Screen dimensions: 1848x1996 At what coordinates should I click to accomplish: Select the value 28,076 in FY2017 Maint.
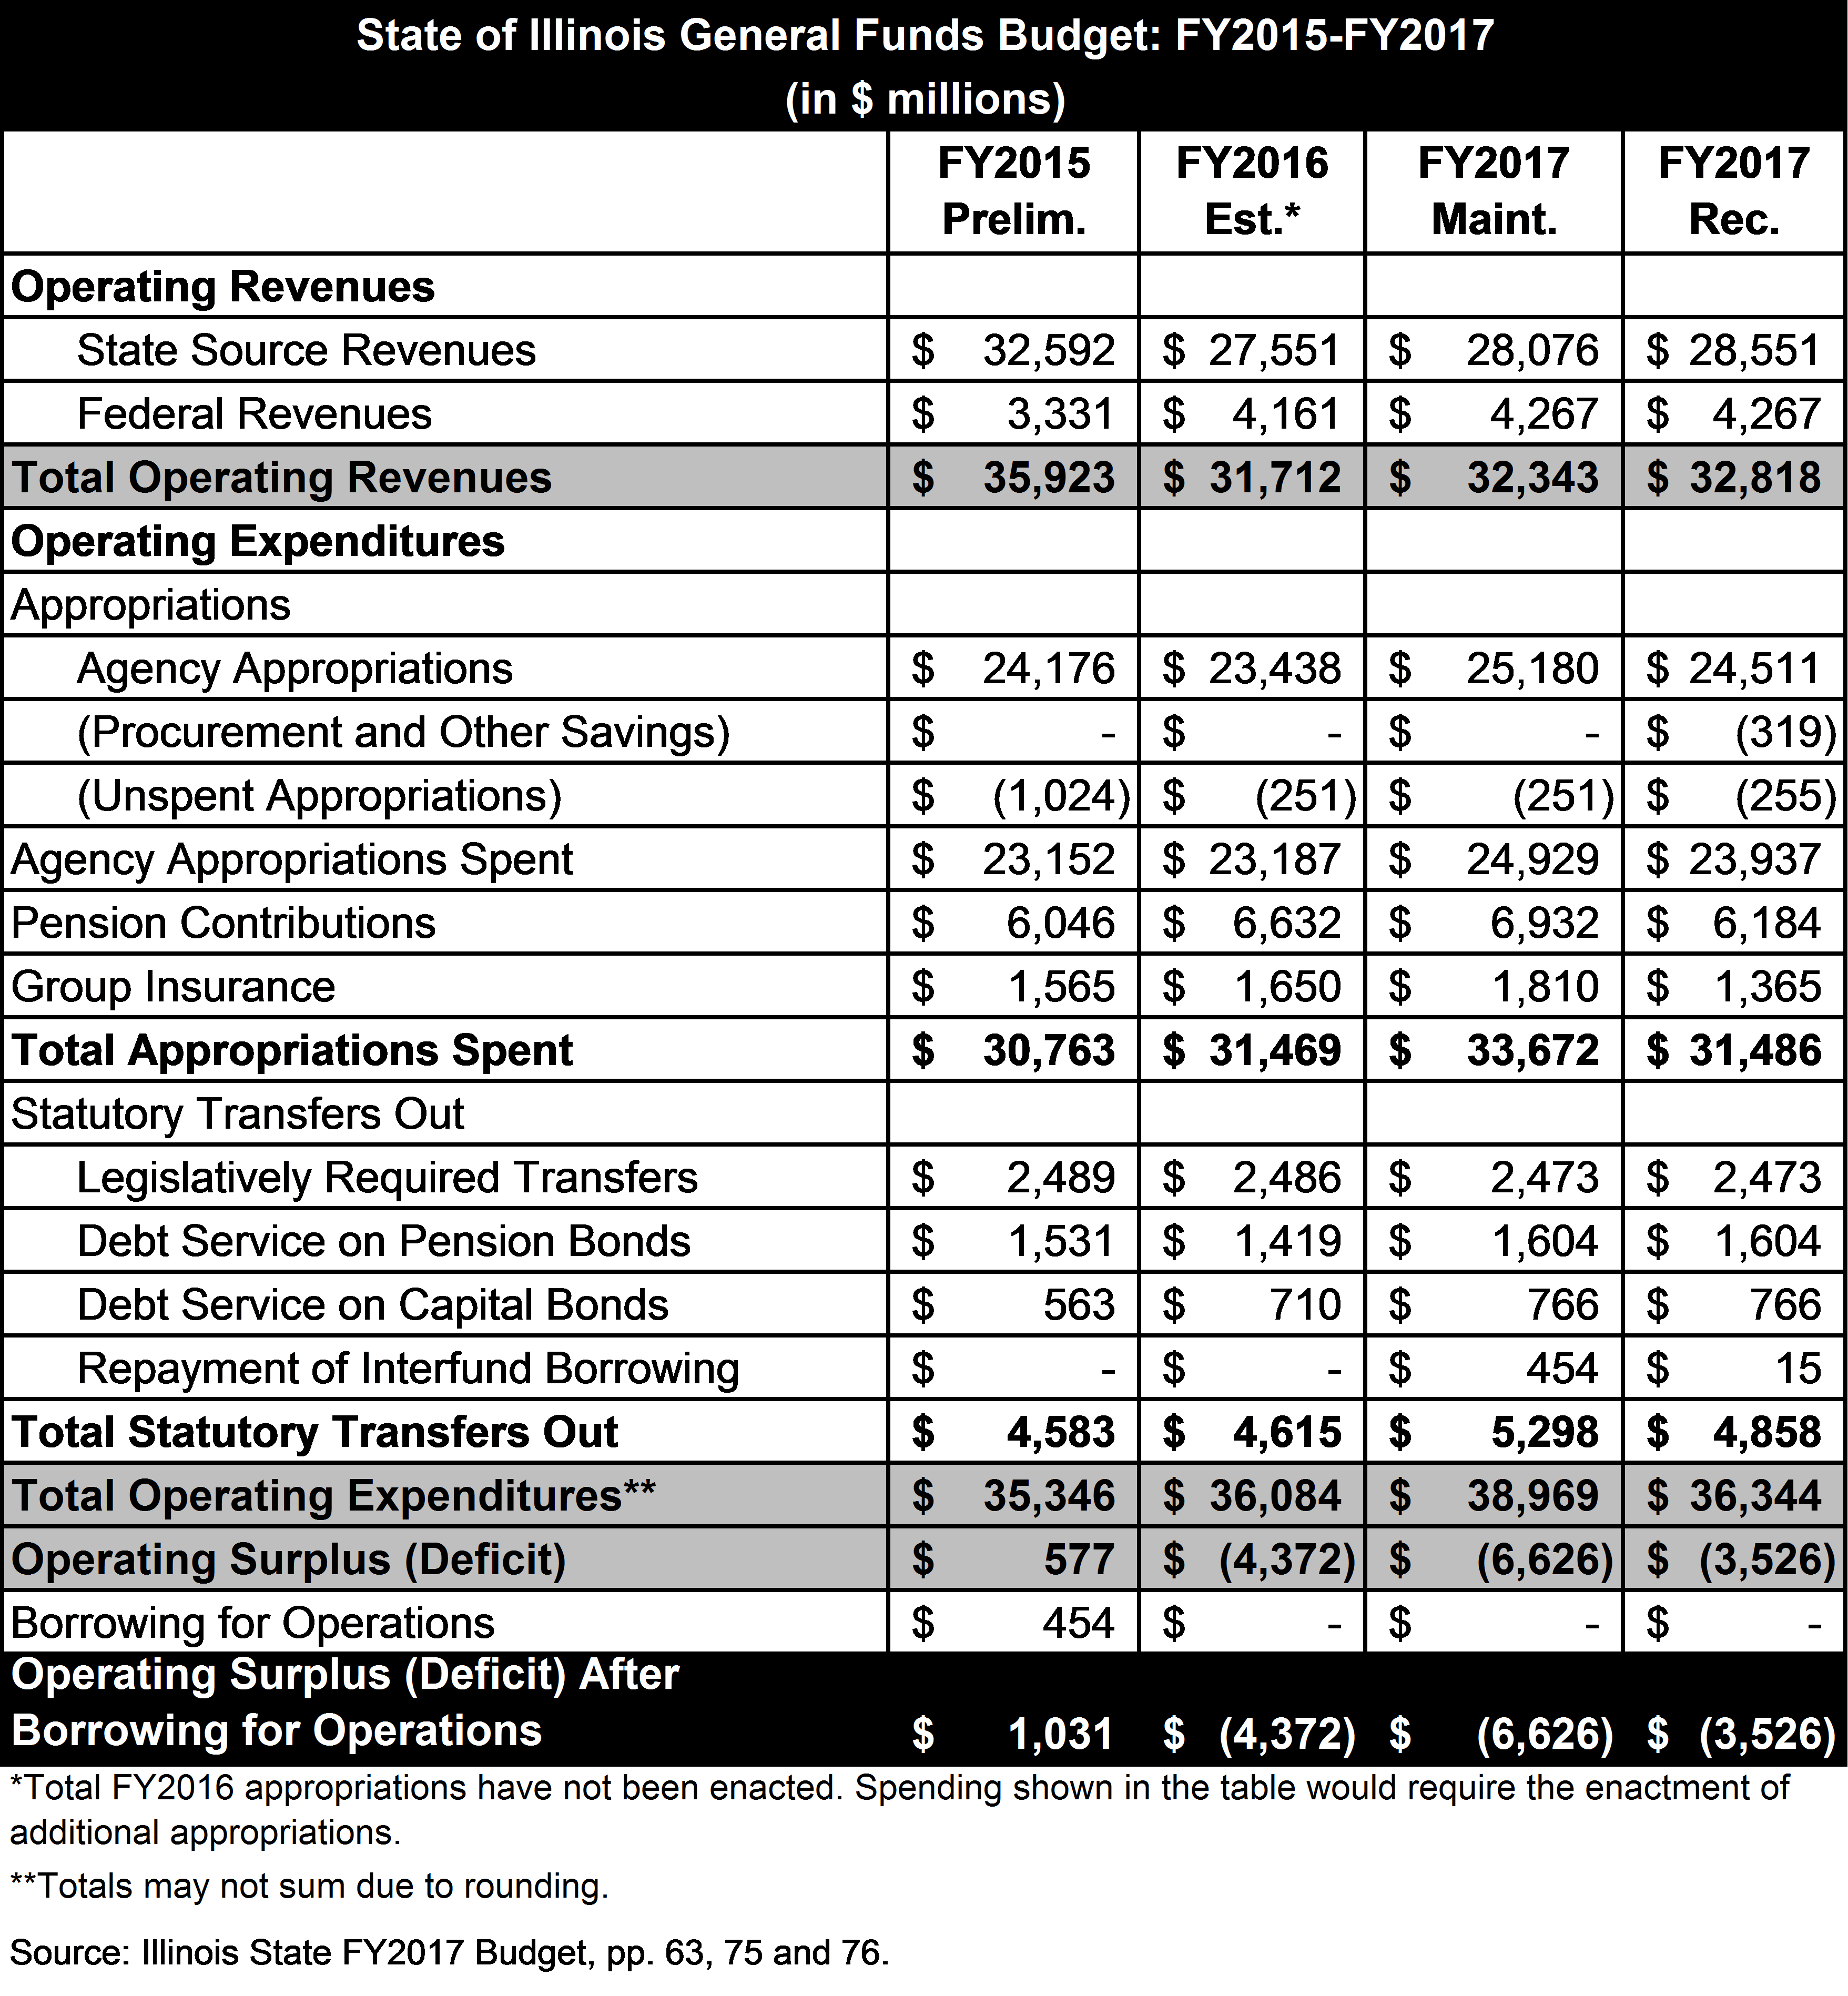pos(1532,350)
